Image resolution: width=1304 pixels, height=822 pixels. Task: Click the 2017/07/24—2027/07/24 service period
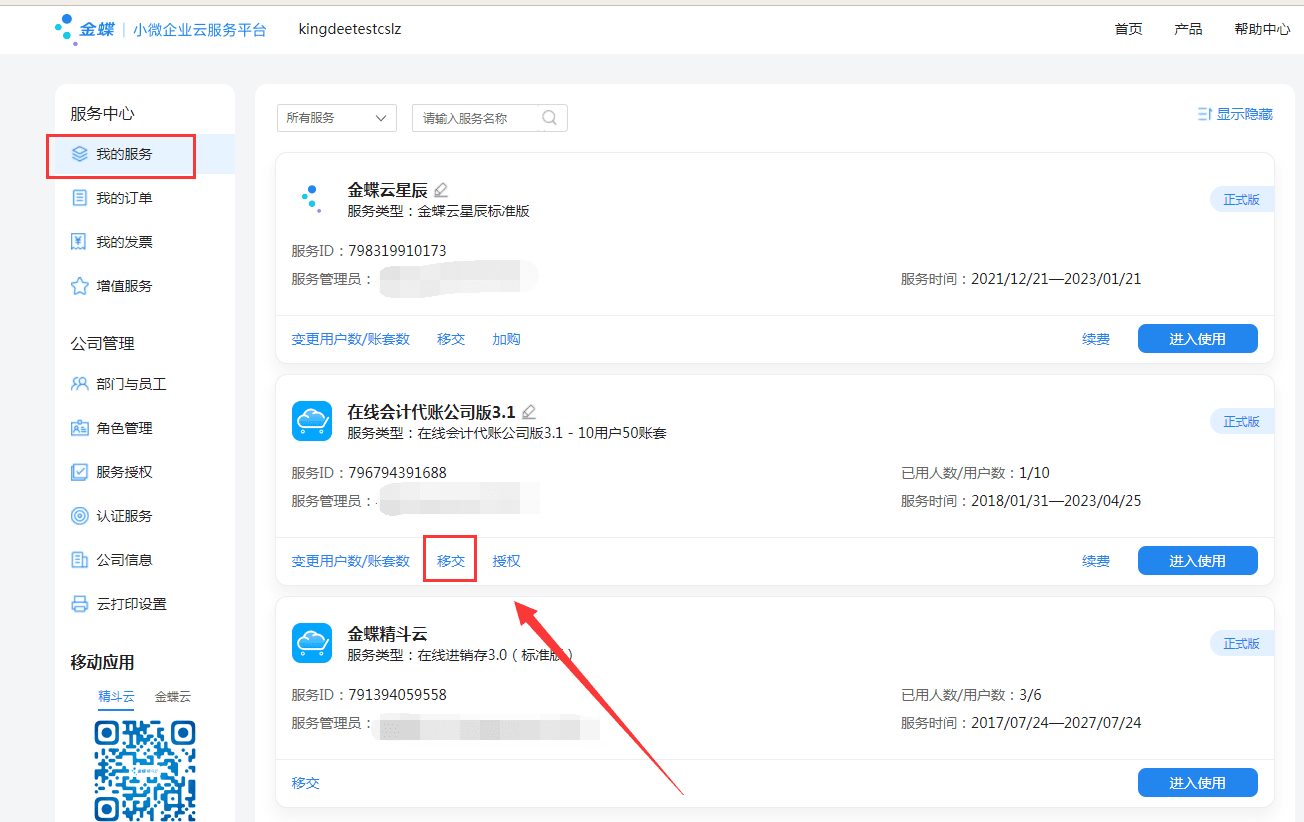click(1056, 722)
